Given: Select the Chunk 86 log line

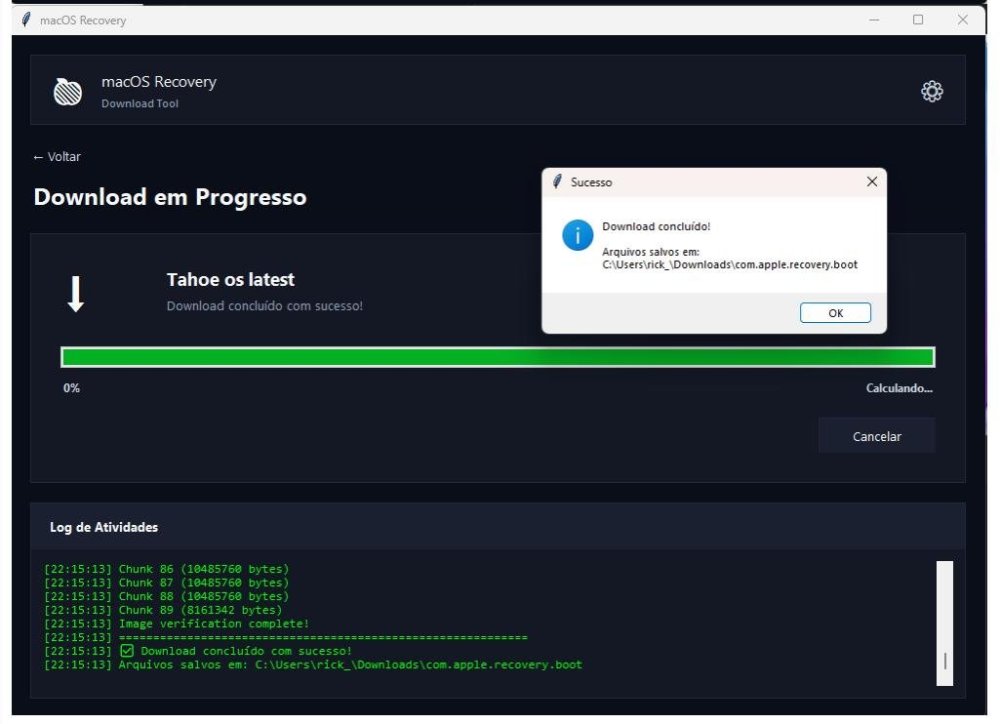Looking at the screenshot, I should pos(166,568).
